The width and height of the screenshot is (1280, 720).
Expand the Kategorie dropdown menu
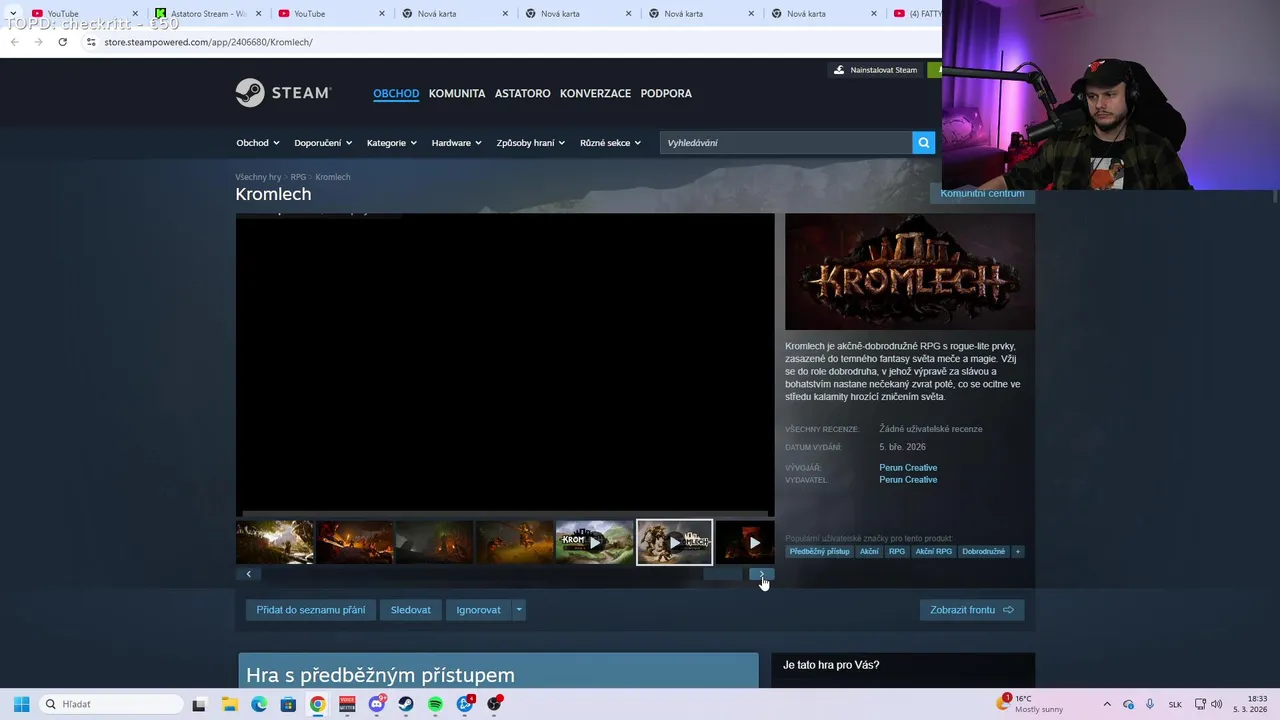391,143
